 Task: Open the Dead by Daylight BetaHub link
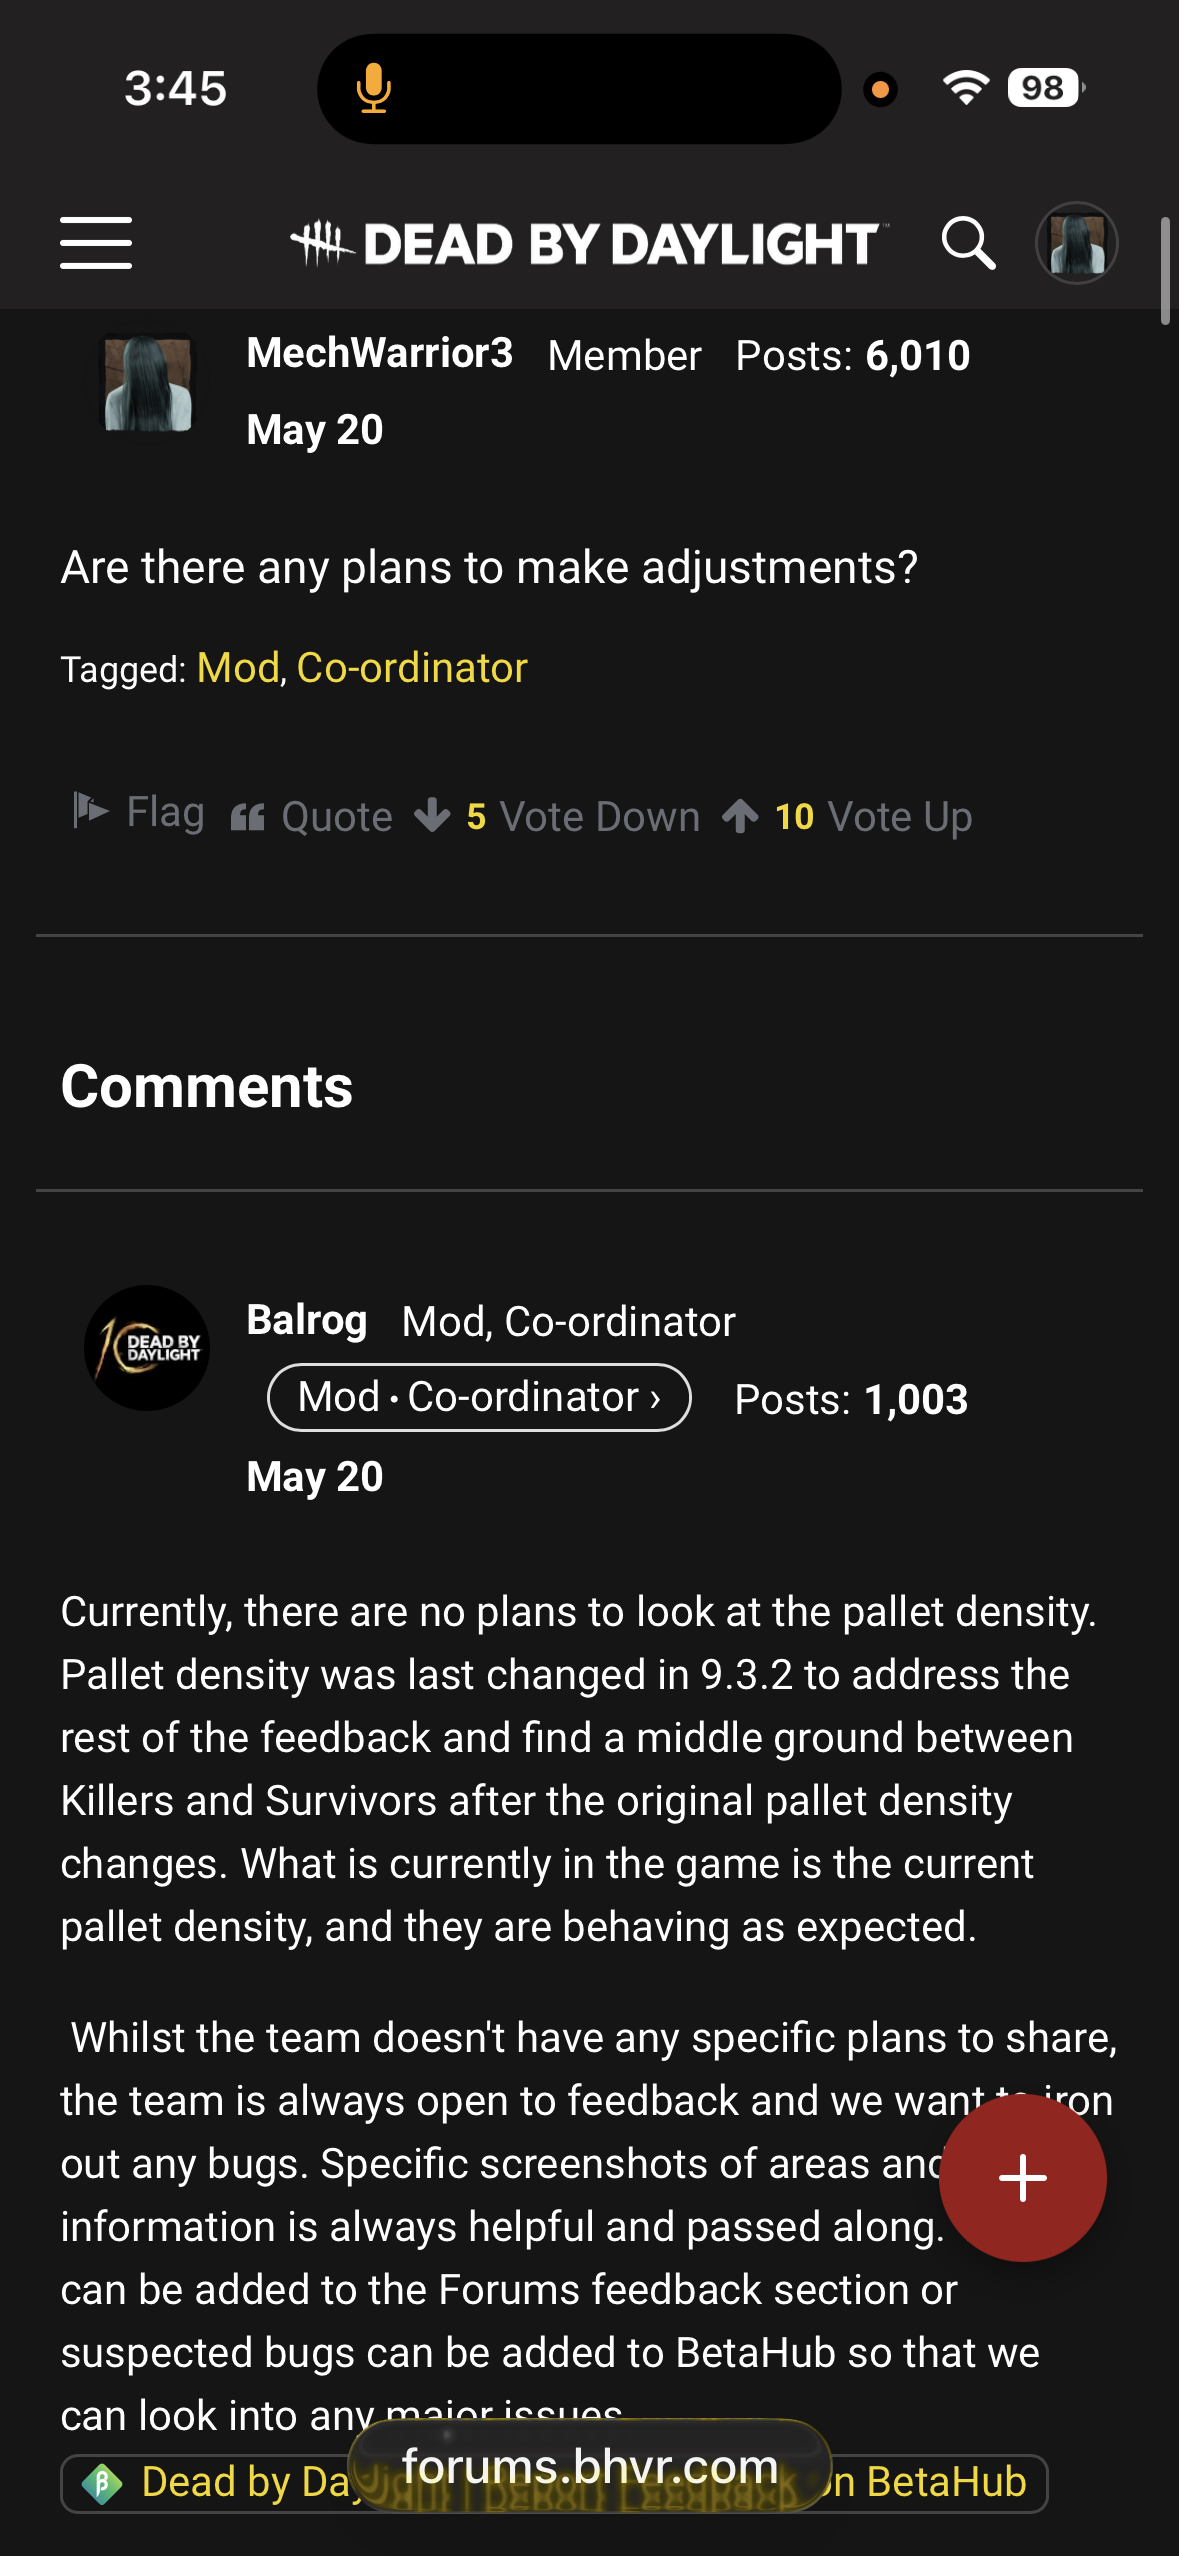(554, 2483)
